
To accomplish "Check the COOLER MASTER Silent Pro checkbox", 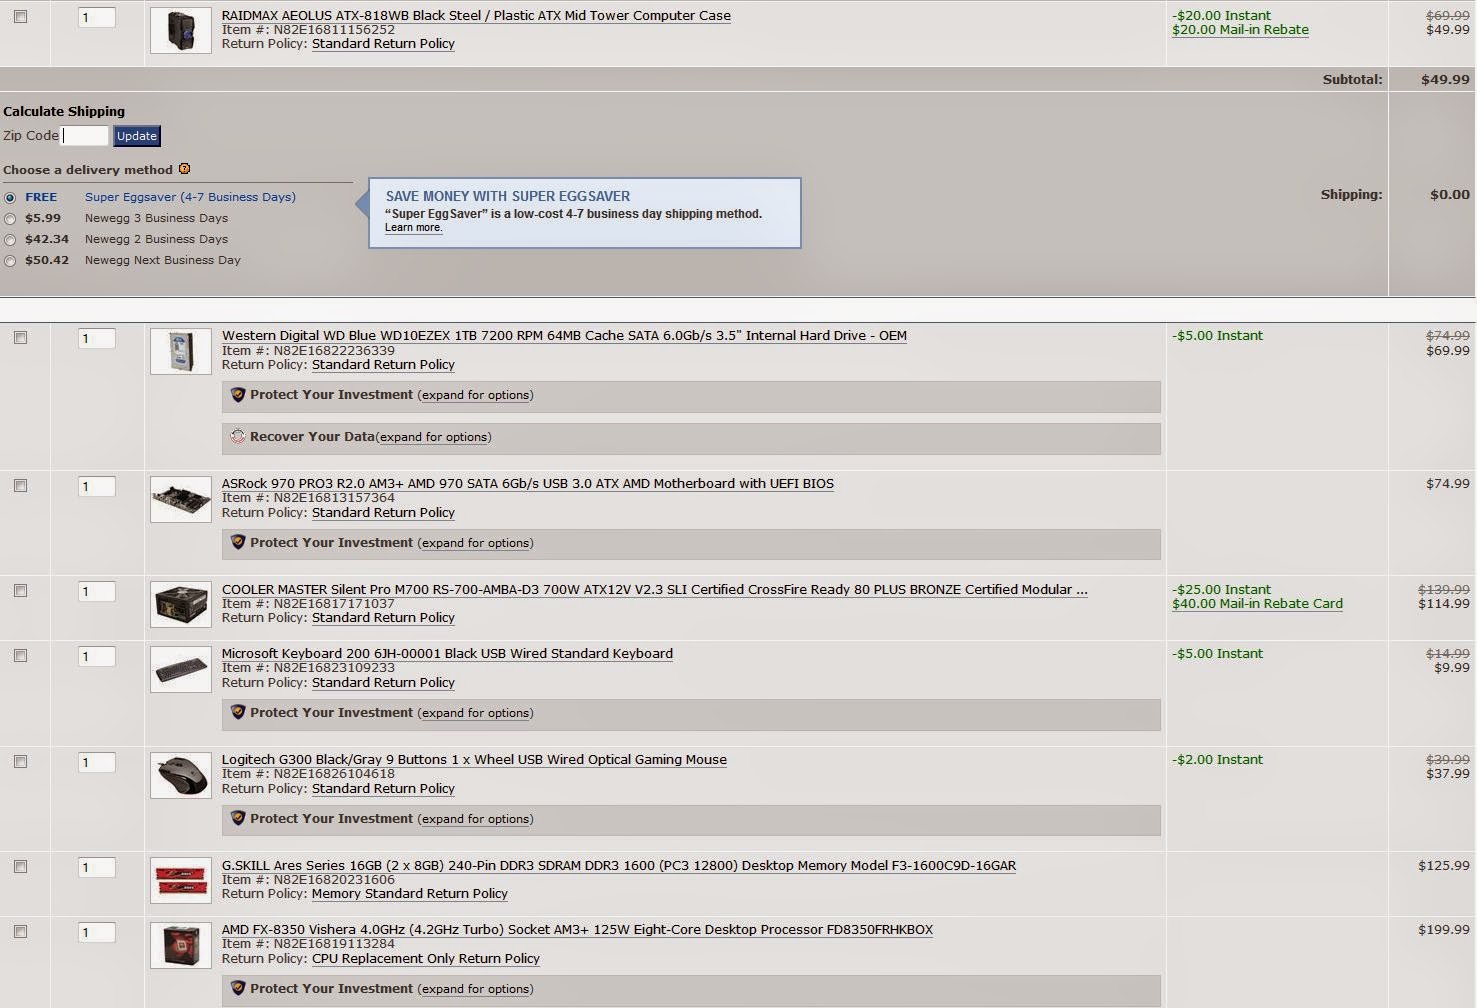I will 20,591.
